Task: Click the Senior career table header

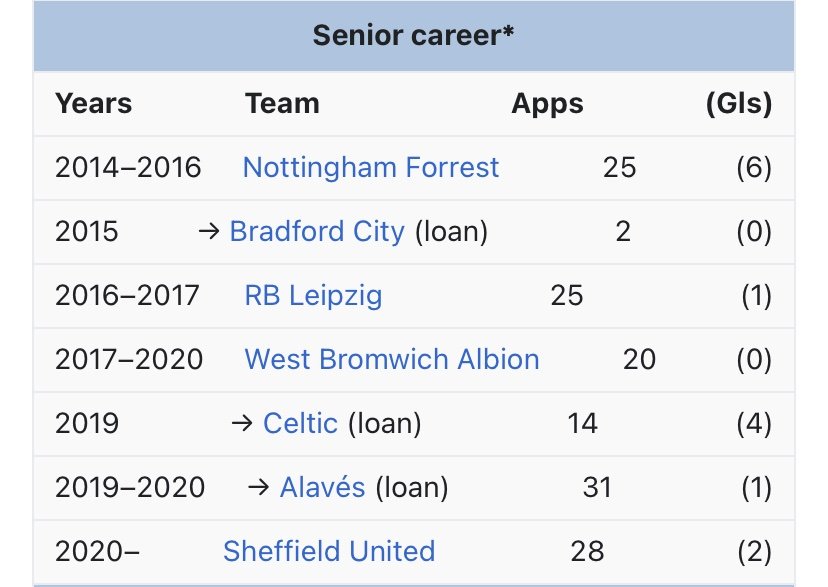Action: click(413, 36)
